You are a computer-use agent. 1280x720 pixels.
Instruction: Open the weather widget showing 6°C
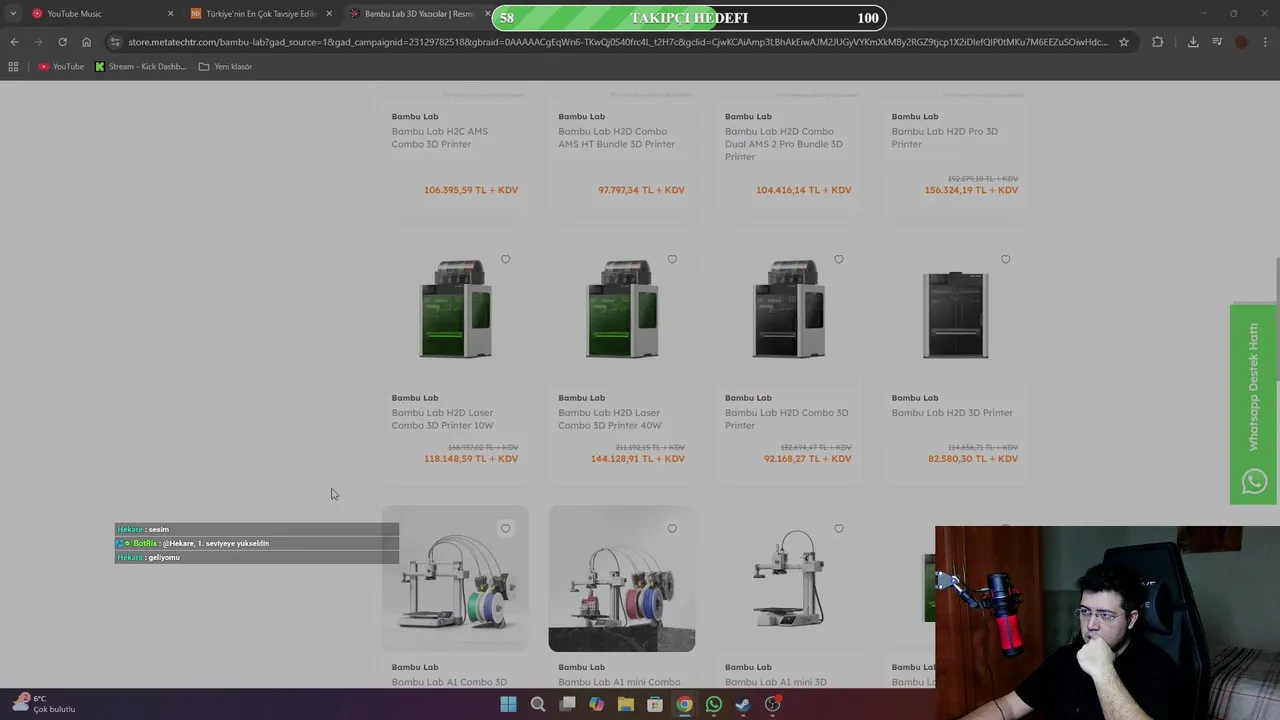point(45,703)
